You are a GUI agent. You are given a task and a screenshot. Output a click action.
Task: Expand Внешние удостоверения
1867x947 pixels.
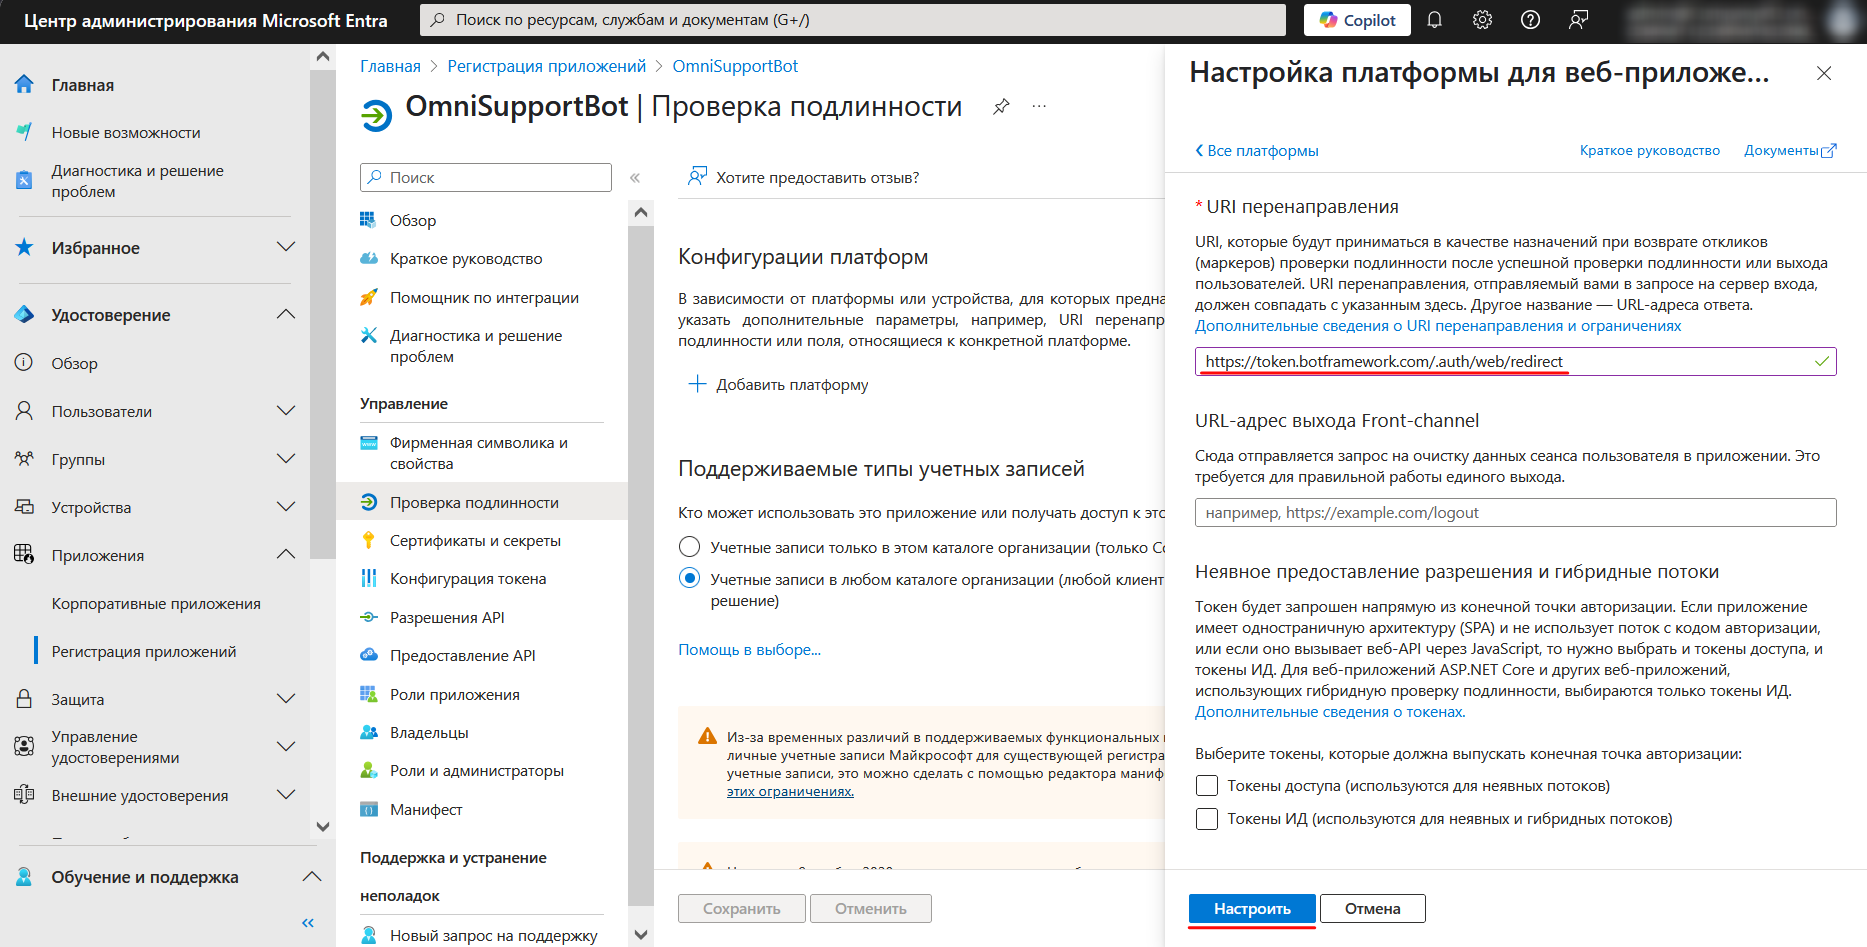point(286,795)
